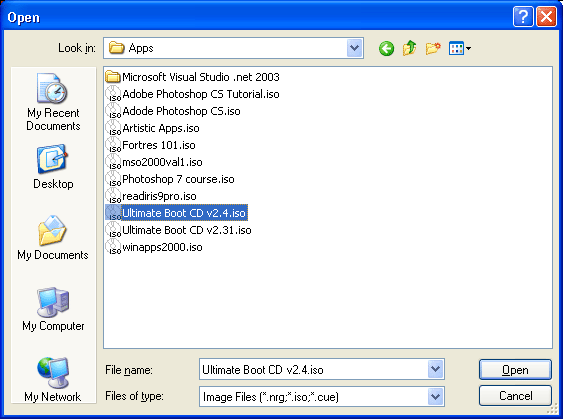This screenshot has height=419, width=563.
Task: Go up one folder level
Action: pyautogui.click(x=409, y=48)
